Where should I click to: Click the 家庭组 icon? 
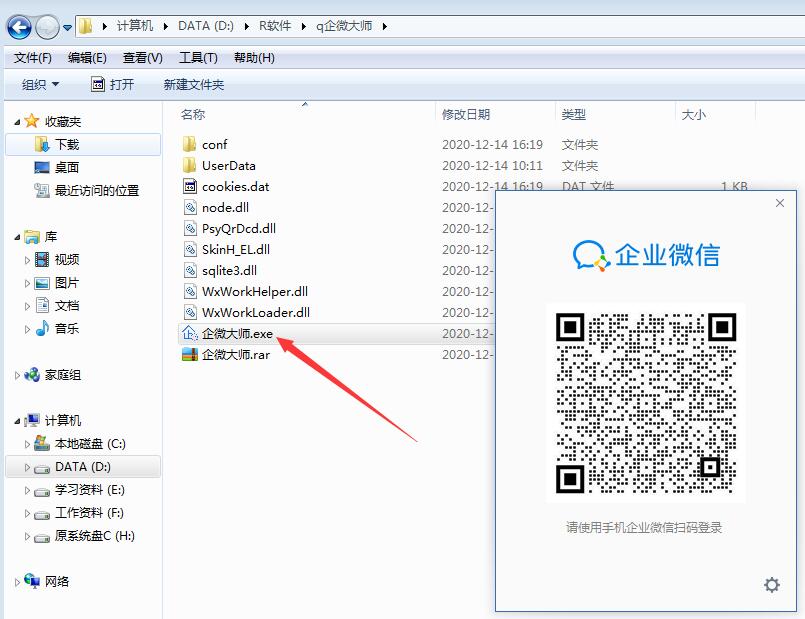point(32,375)
